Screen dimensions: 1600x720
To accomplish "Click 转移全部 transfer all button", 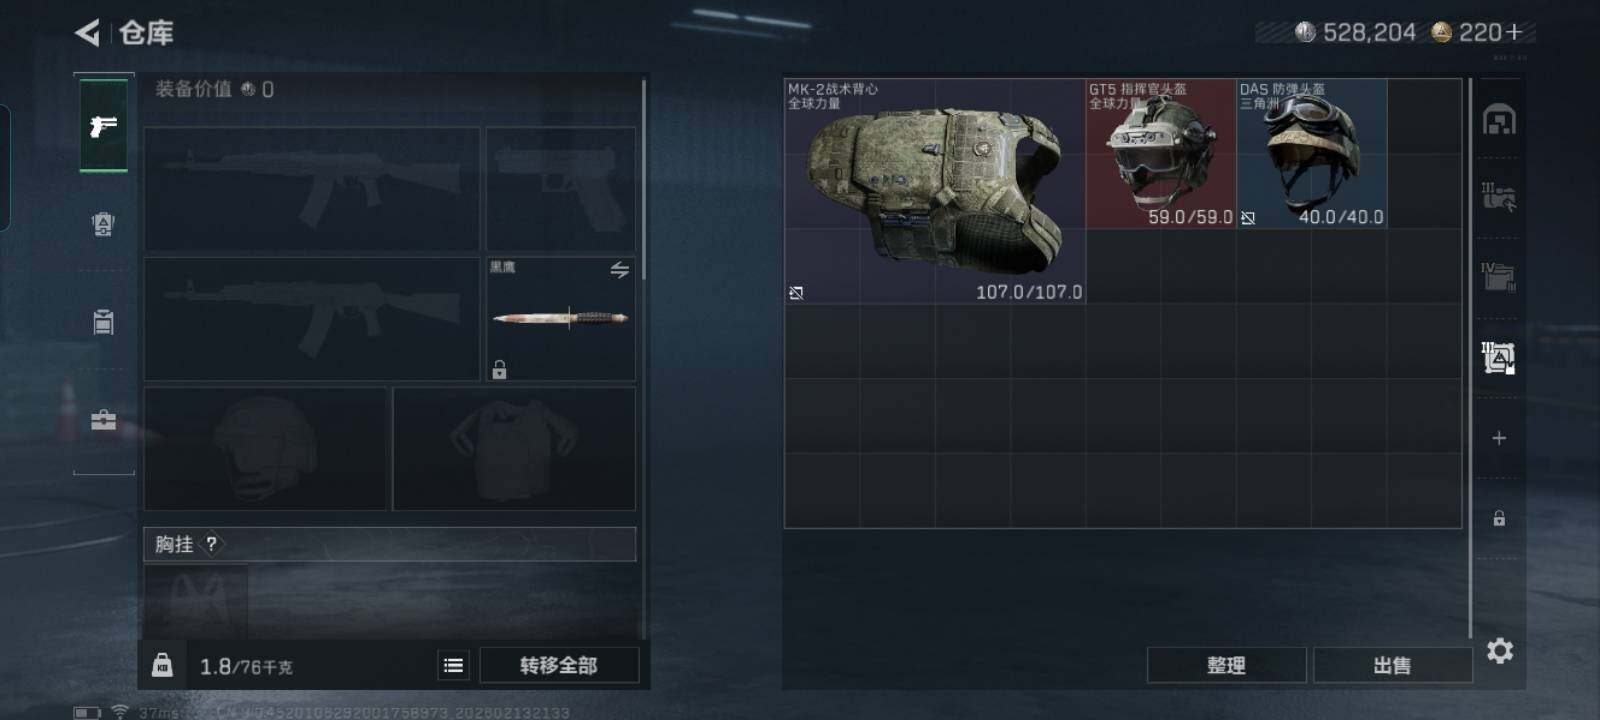I will (559, 665).
